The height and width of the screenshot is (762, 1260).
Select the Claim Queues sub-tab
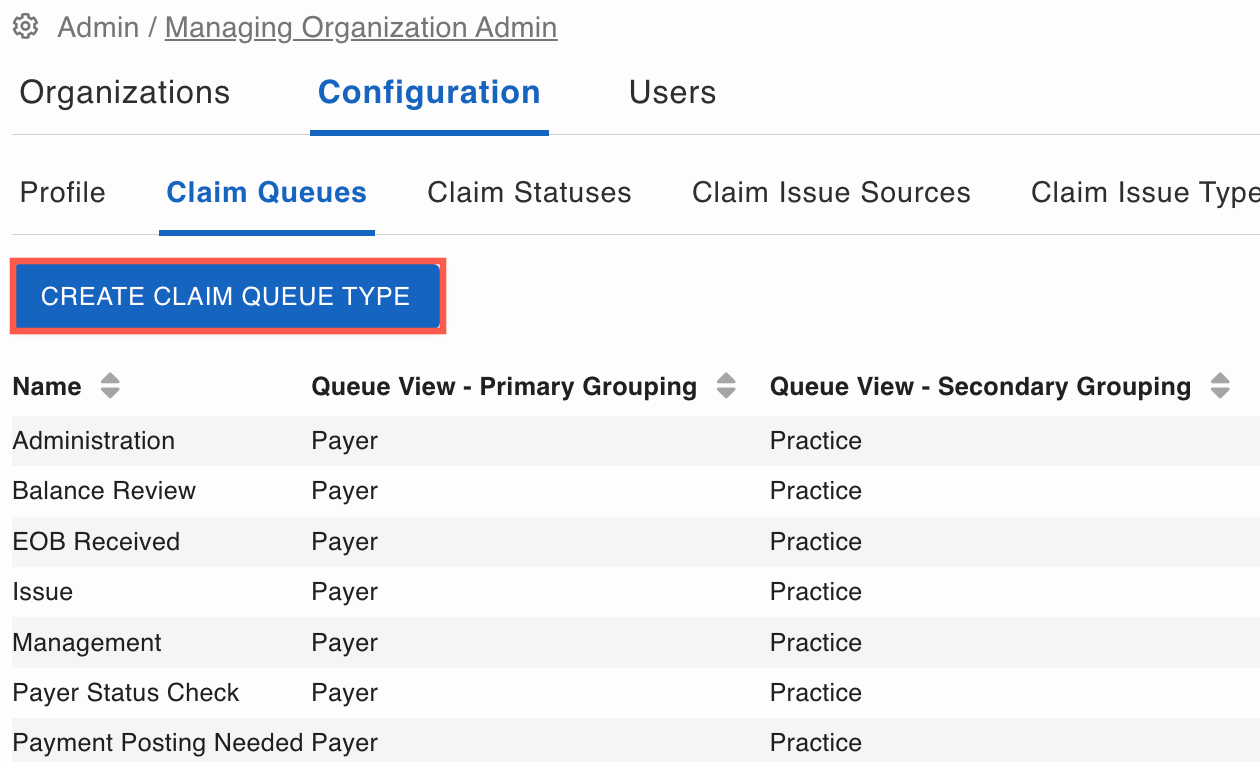266,192
